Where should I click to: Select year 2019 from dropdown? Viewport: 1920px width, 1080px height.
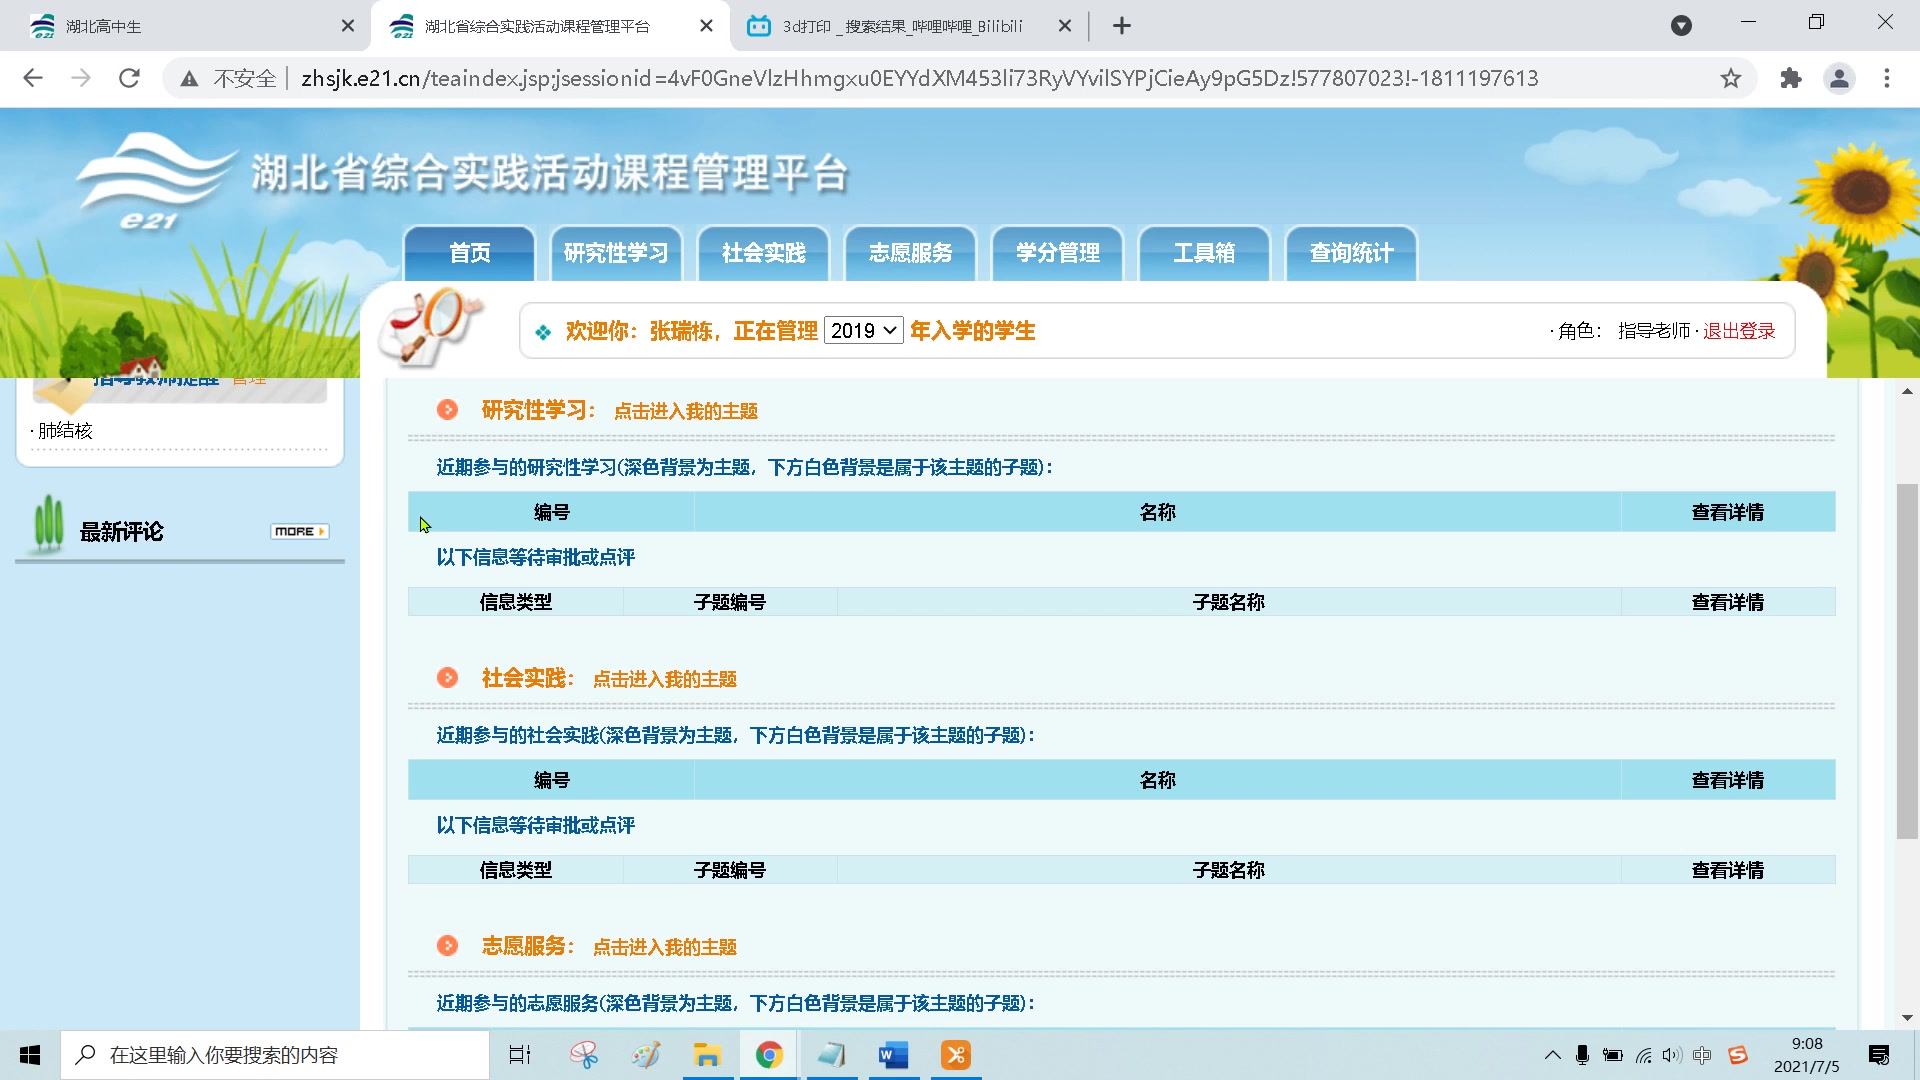coord(864,331)
